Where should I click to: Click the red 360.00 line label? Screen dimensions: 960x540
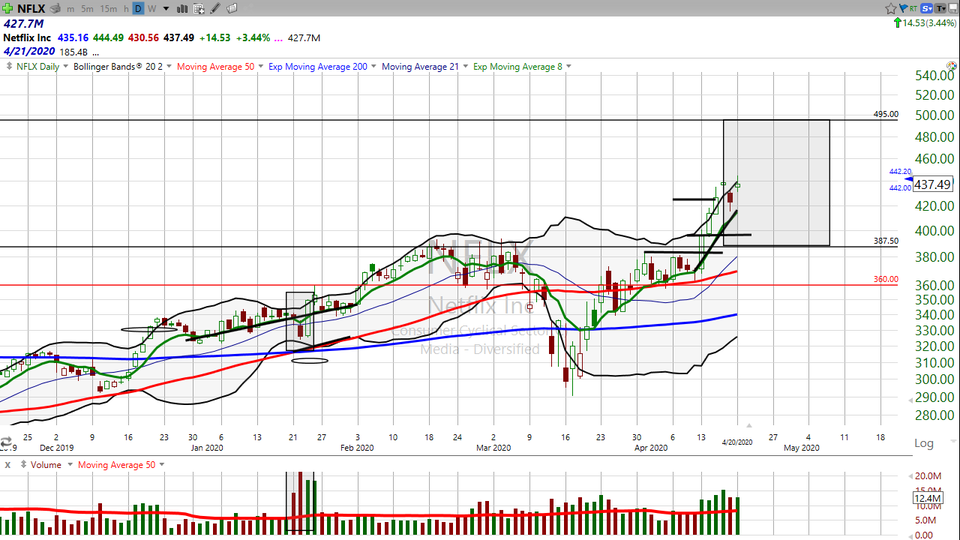885,279
